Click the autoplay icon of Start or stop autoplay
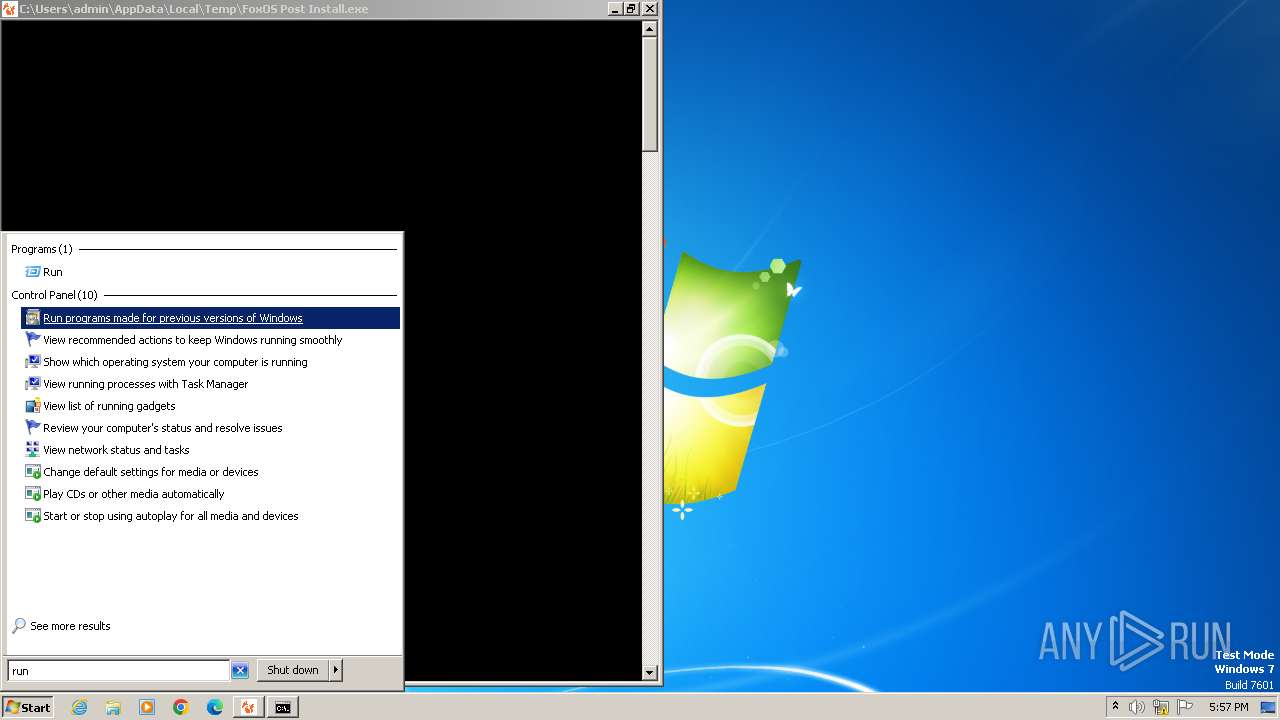The image size is (1280, 720). (x=33, y=516)
